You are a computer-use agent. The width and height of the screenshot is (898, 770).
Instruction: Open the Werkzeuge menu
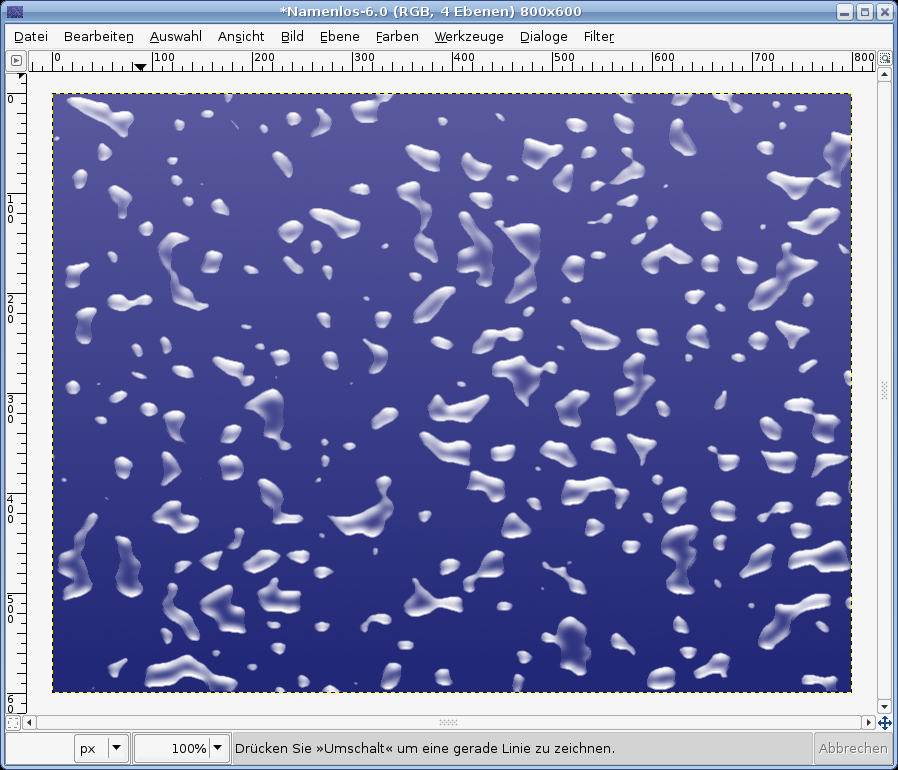(x=469, y=37)
